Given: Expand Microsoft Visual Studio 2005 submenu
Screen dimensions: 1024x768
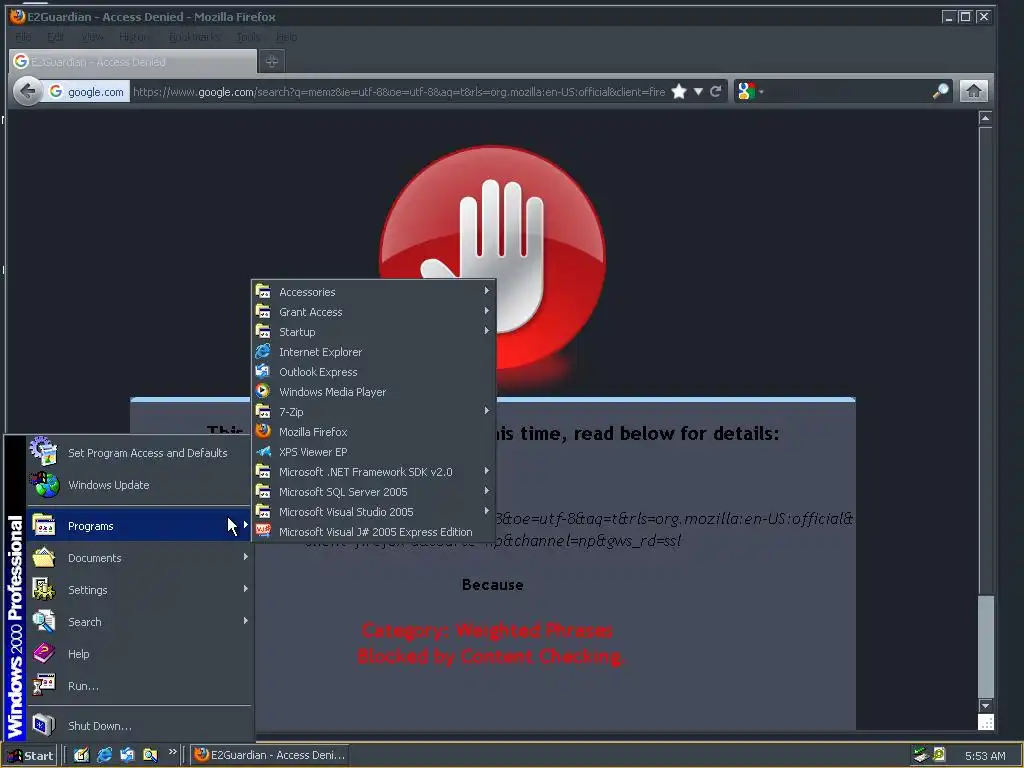Looking at the screenshot, I should click(374, 512).
